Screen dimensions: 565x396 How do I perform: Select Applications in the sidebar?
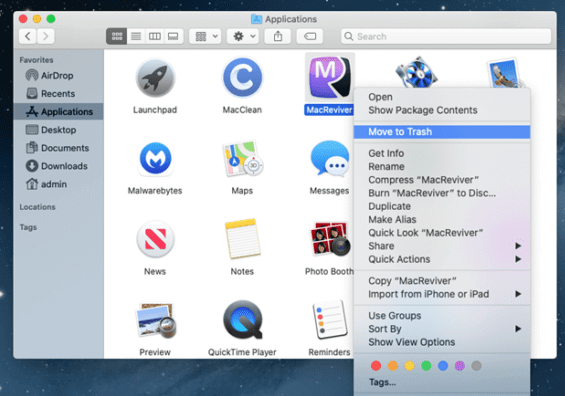point(58,112)
